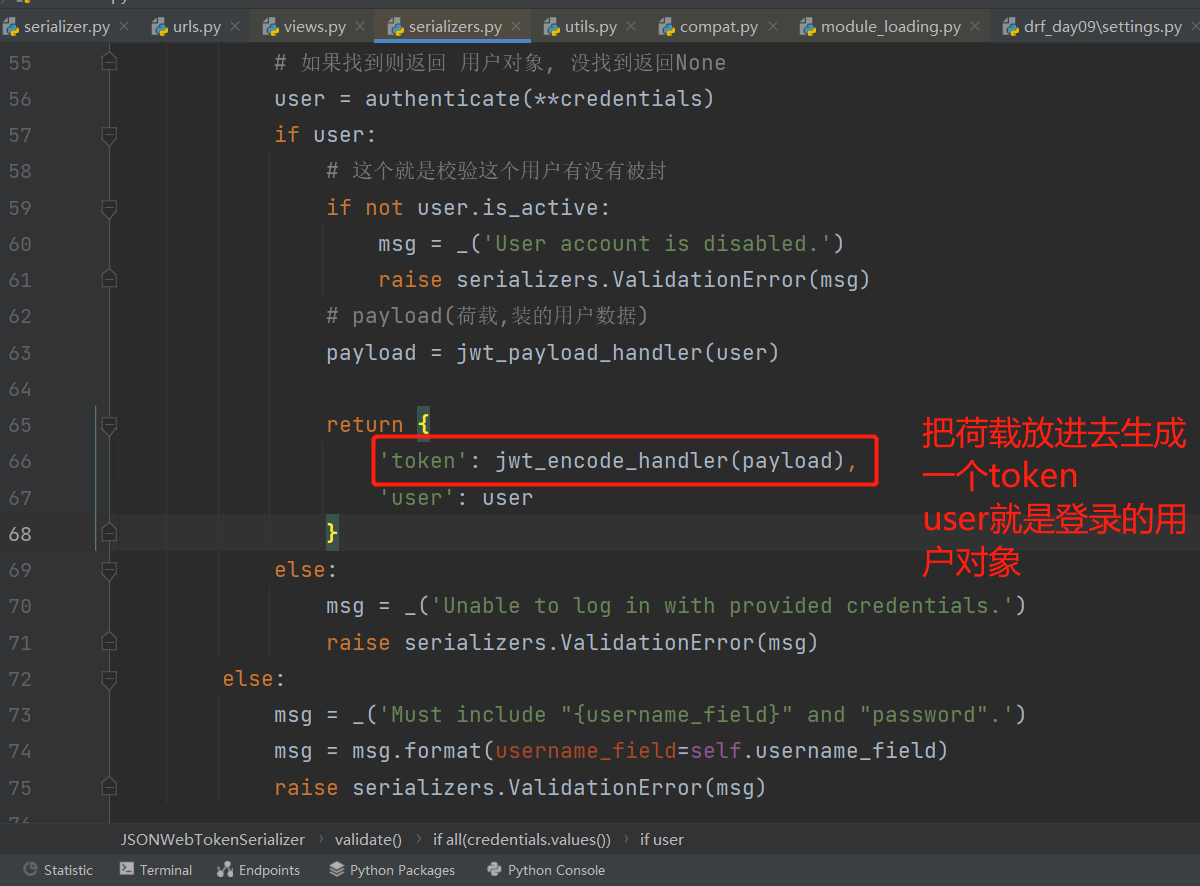The image size is (1200, 886).
Task: Close the views.py editor tab
Action: pyautogui.click(x=360, y=27)
